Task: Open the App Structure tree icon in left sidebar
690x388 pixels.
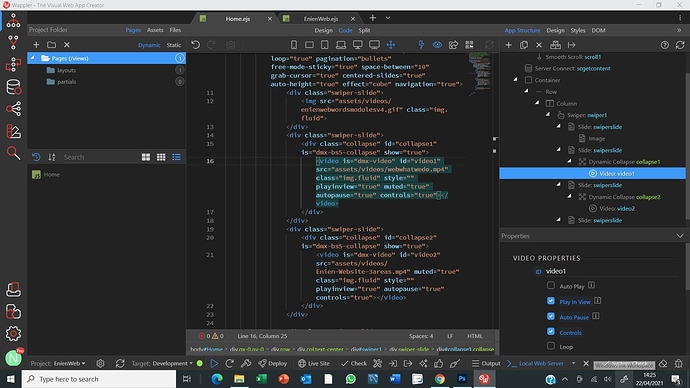Action: click(13, 21)
